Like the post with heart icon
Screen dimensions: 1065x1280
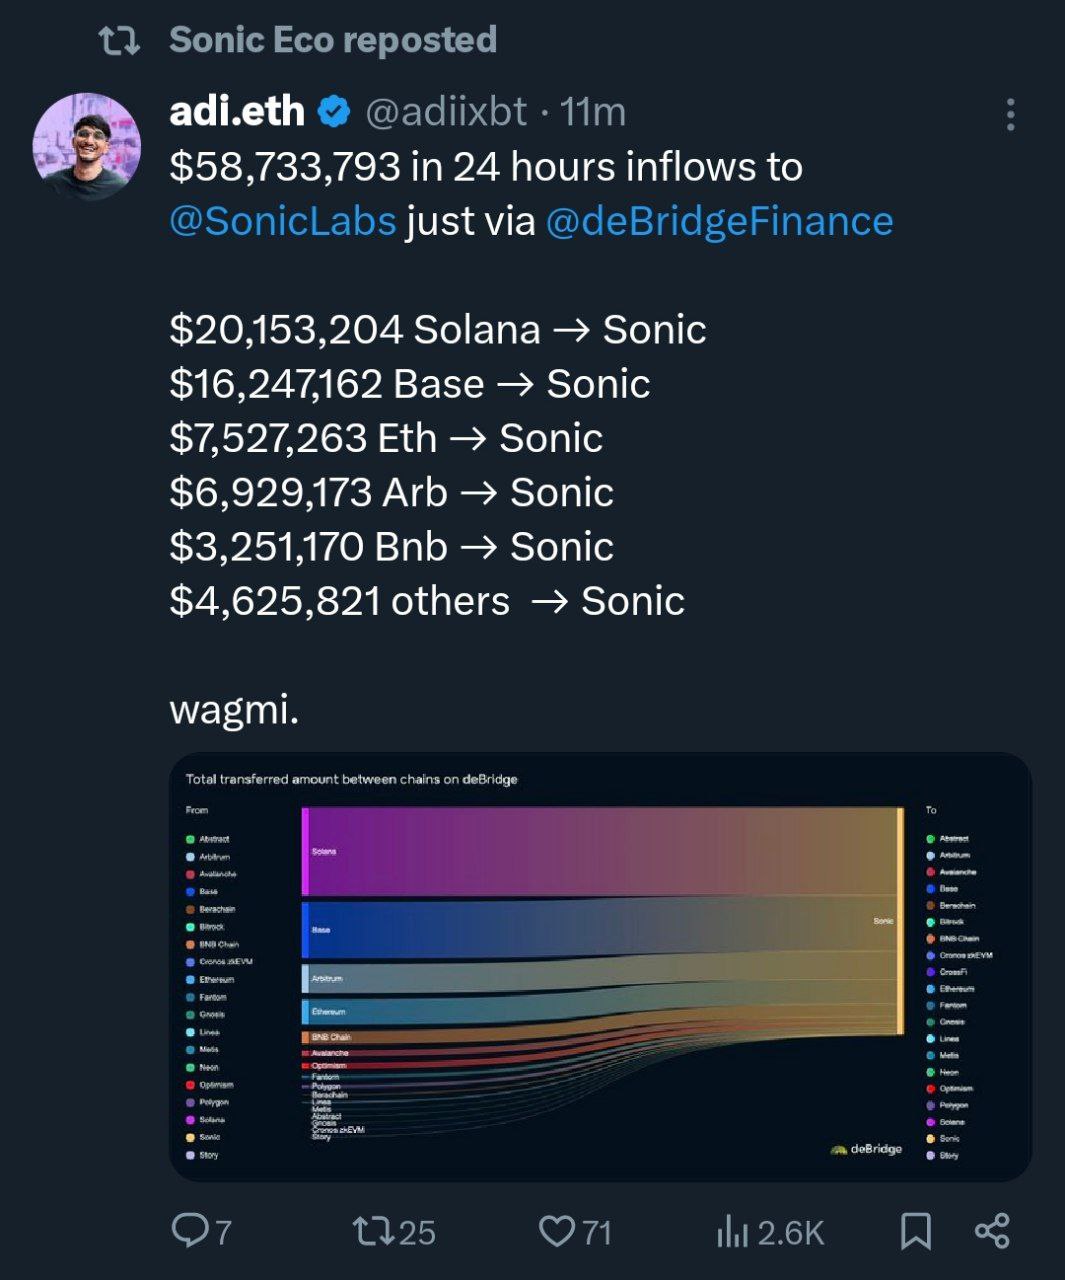557,1231
